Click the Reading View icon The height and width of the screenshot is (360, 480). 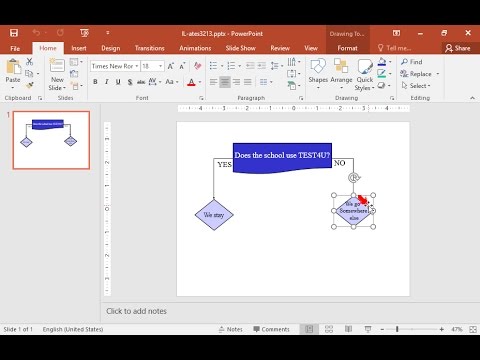pos(349,329)
